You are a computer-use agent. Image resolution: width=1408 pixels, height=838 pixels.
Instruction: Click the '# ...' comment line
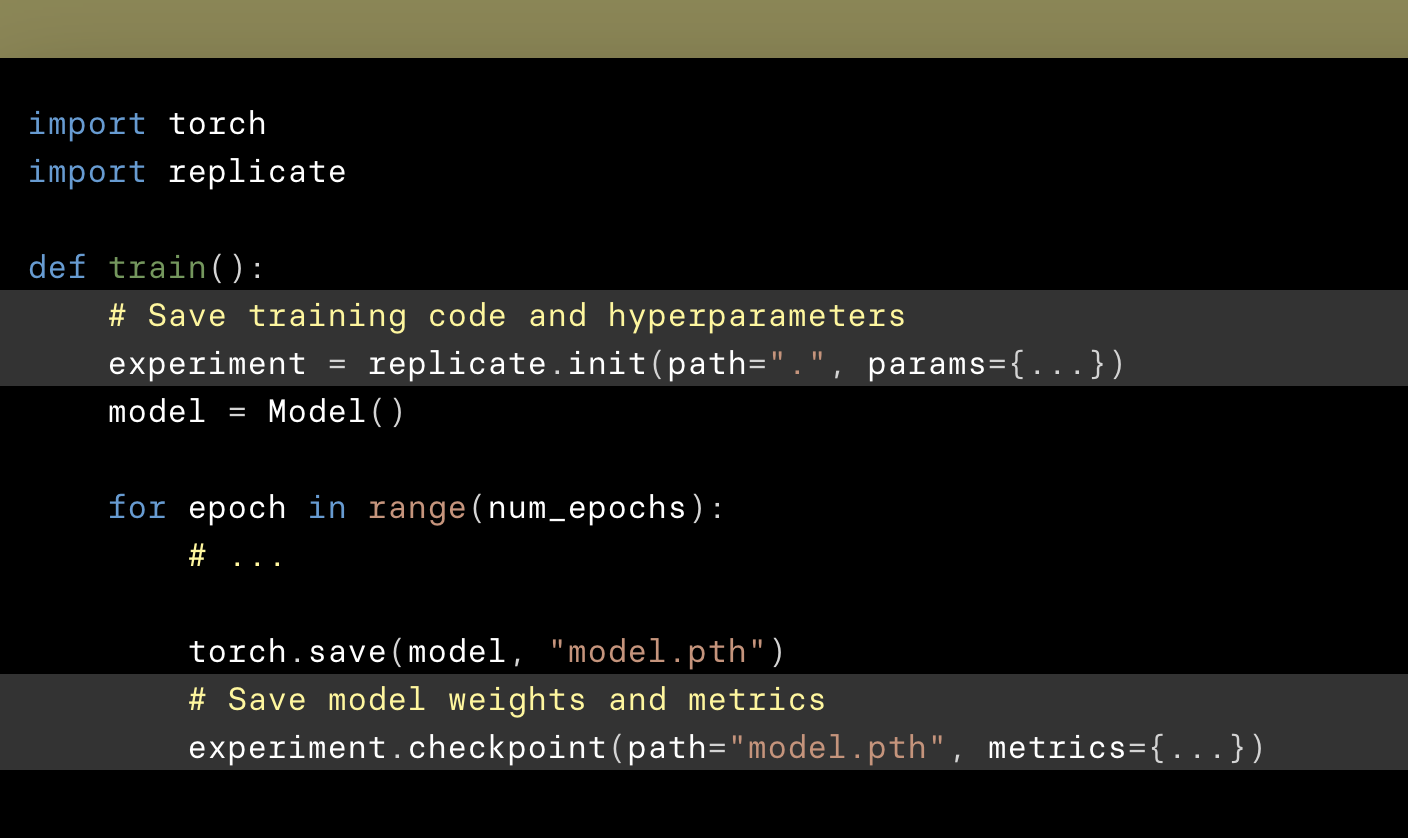[x=237, y=555]
